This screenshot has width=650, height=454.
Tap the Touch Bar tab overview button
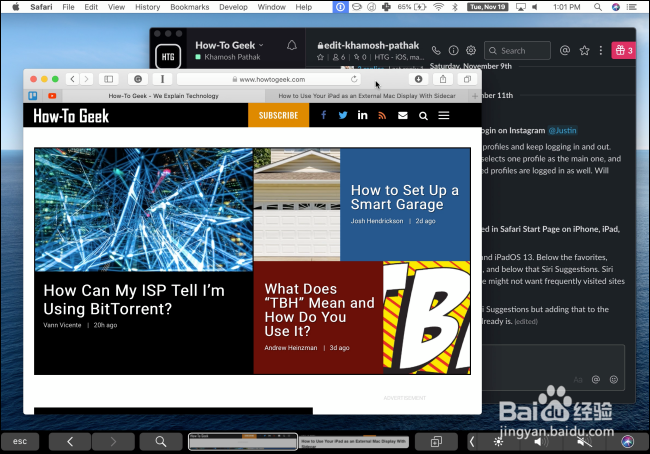click(x=436, y=442)
